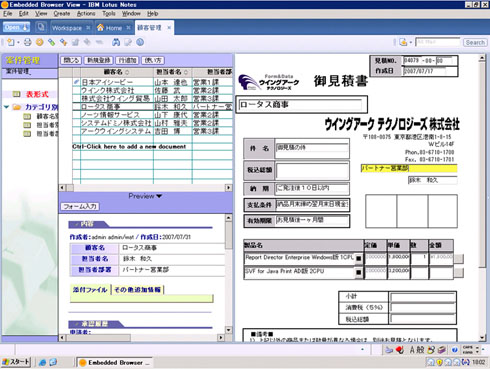Open the 添付ファイル tab in preview
Screen dimensions: 490x369
90,290
